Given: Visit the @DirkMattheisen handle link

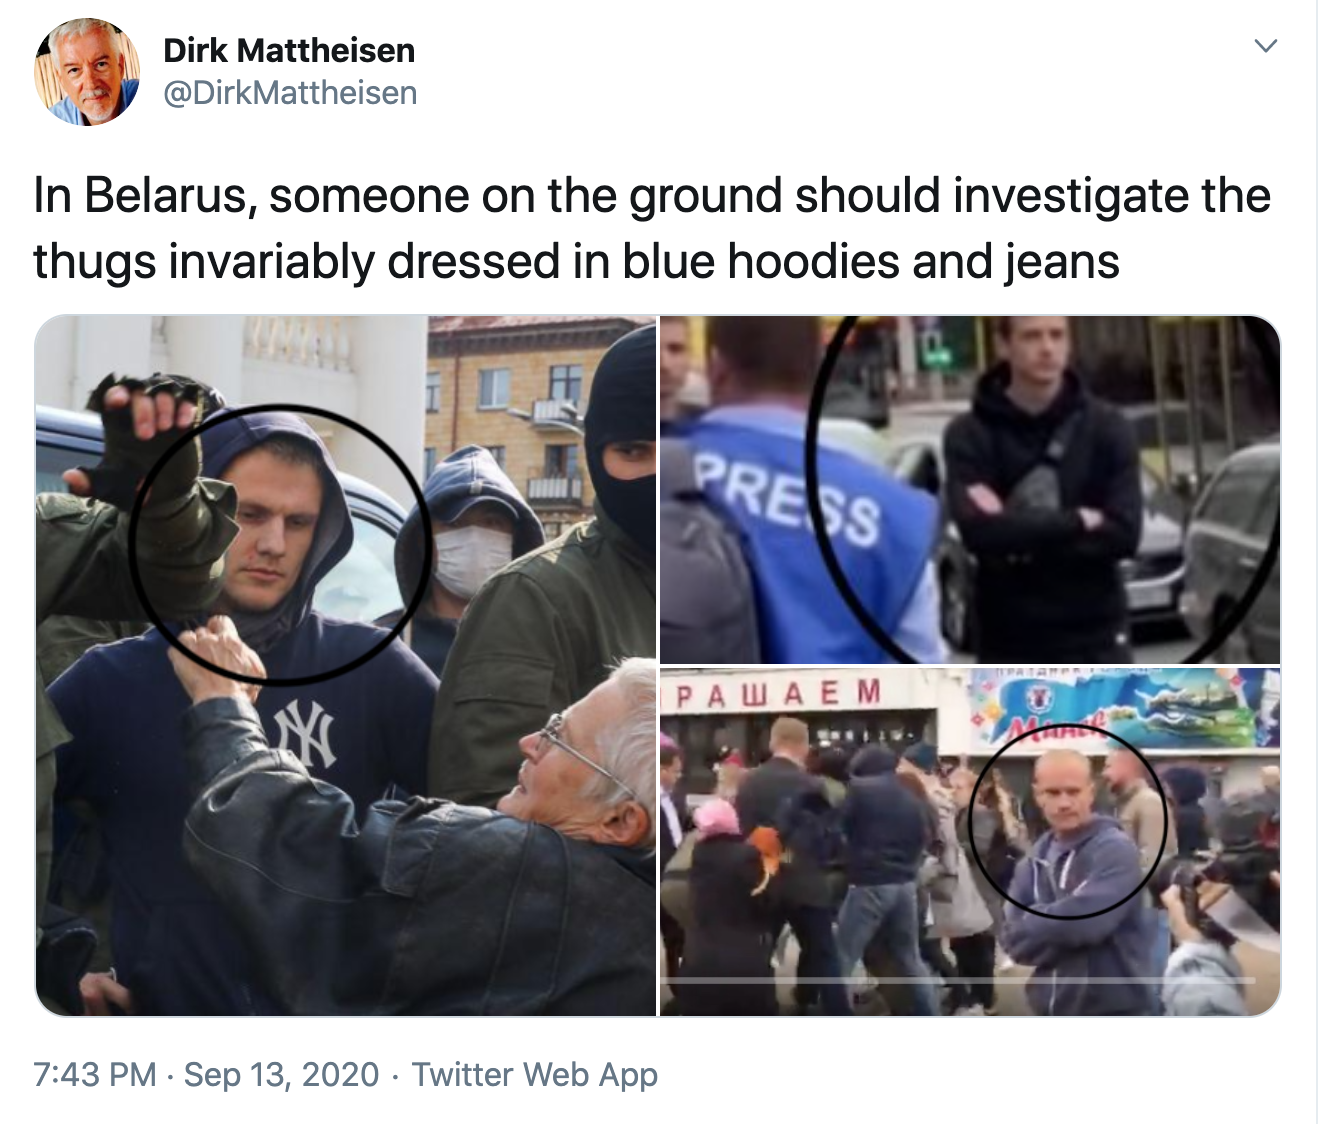Looking at the screenshot, I should [x=290, y=93].
